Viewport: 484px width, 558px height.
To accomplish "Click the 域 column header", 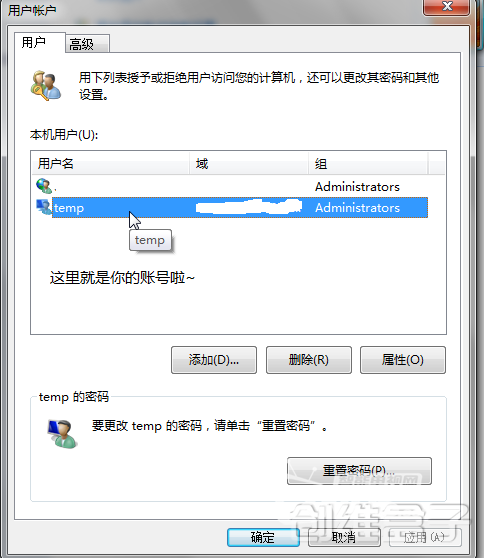I will [249, 164].
